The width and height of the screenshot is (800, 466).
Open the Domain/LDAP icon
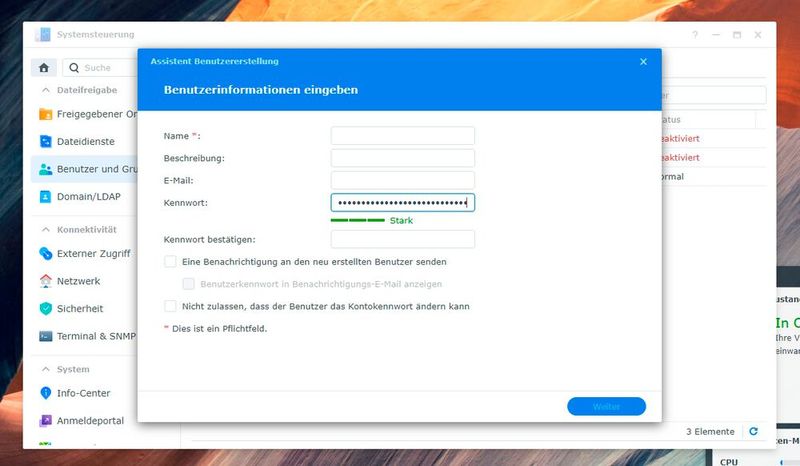click(45, 197)
